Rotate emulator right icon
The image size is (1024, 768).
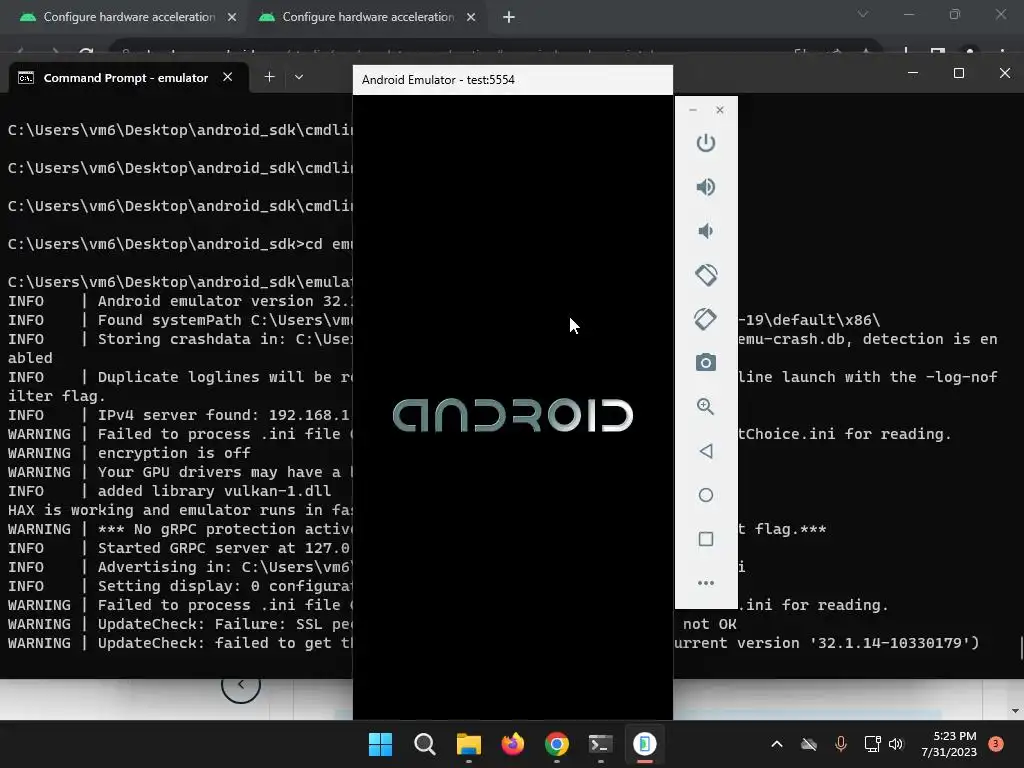pos(705,319)
